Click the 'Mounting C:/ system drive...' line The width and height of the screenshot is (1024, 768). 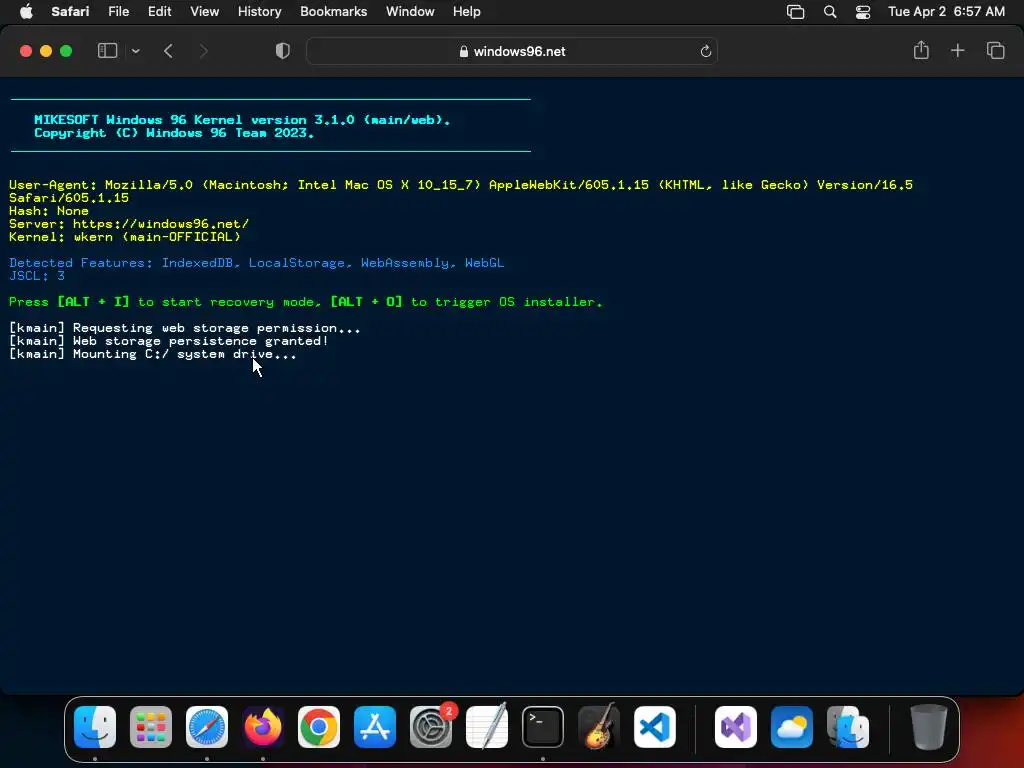pyautogui.click(x=152, y=354)
